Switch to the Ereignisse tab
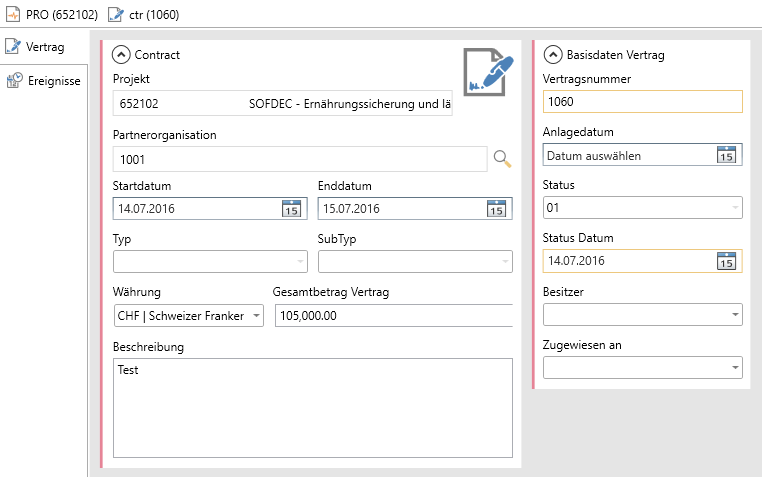This screenshot has width=762, height=477. coord(44,80)
